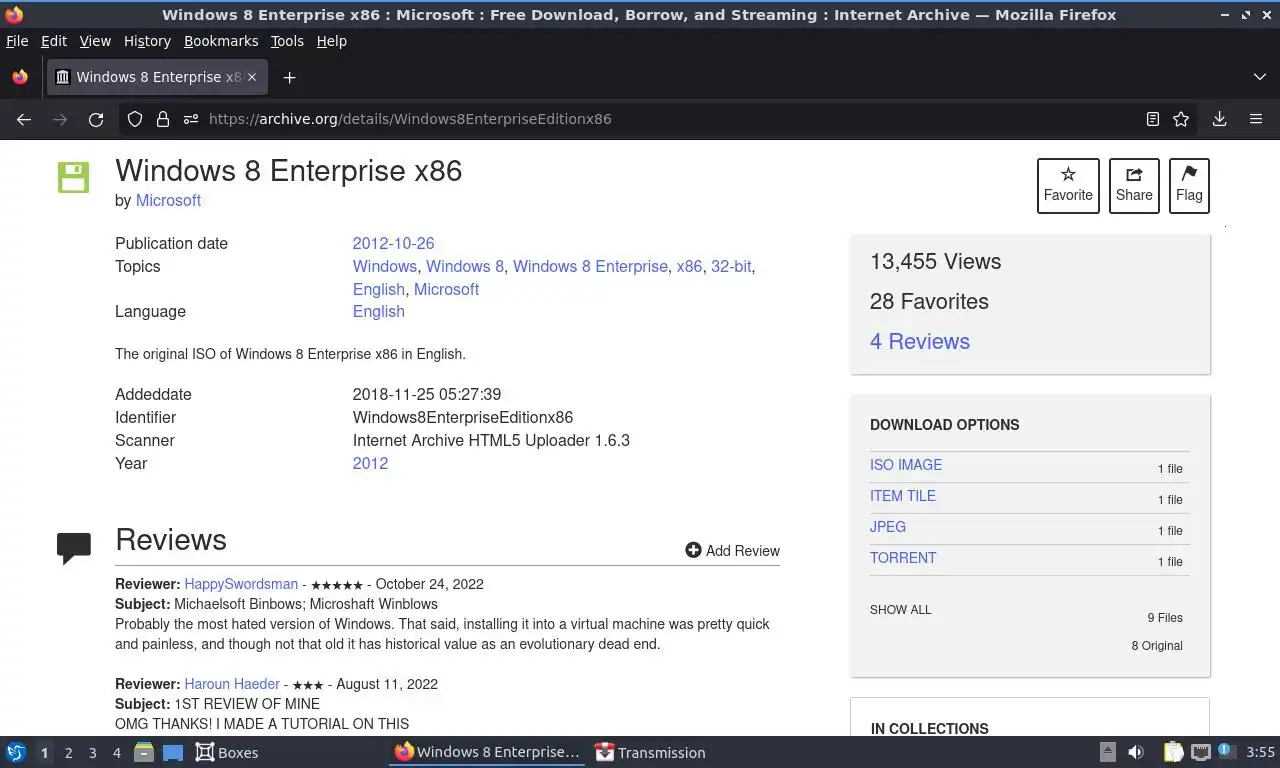1280x768 pixels.
Task: Switch to workspace 2
Action: pyautogui.click(x=68, y=753)
